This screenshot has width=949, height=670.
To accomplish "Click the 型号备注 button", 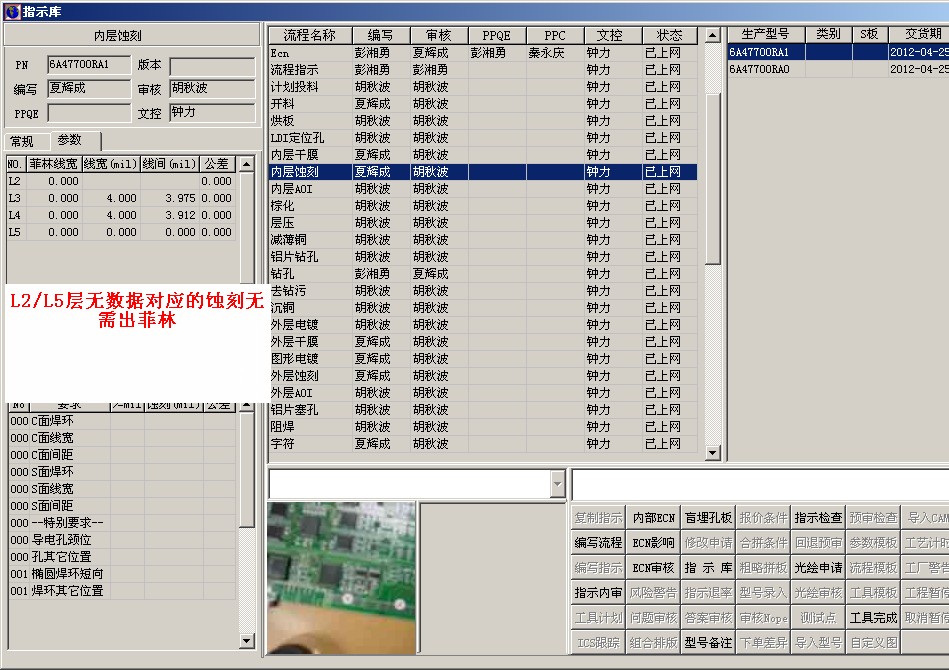I will (x=708, y=643).
